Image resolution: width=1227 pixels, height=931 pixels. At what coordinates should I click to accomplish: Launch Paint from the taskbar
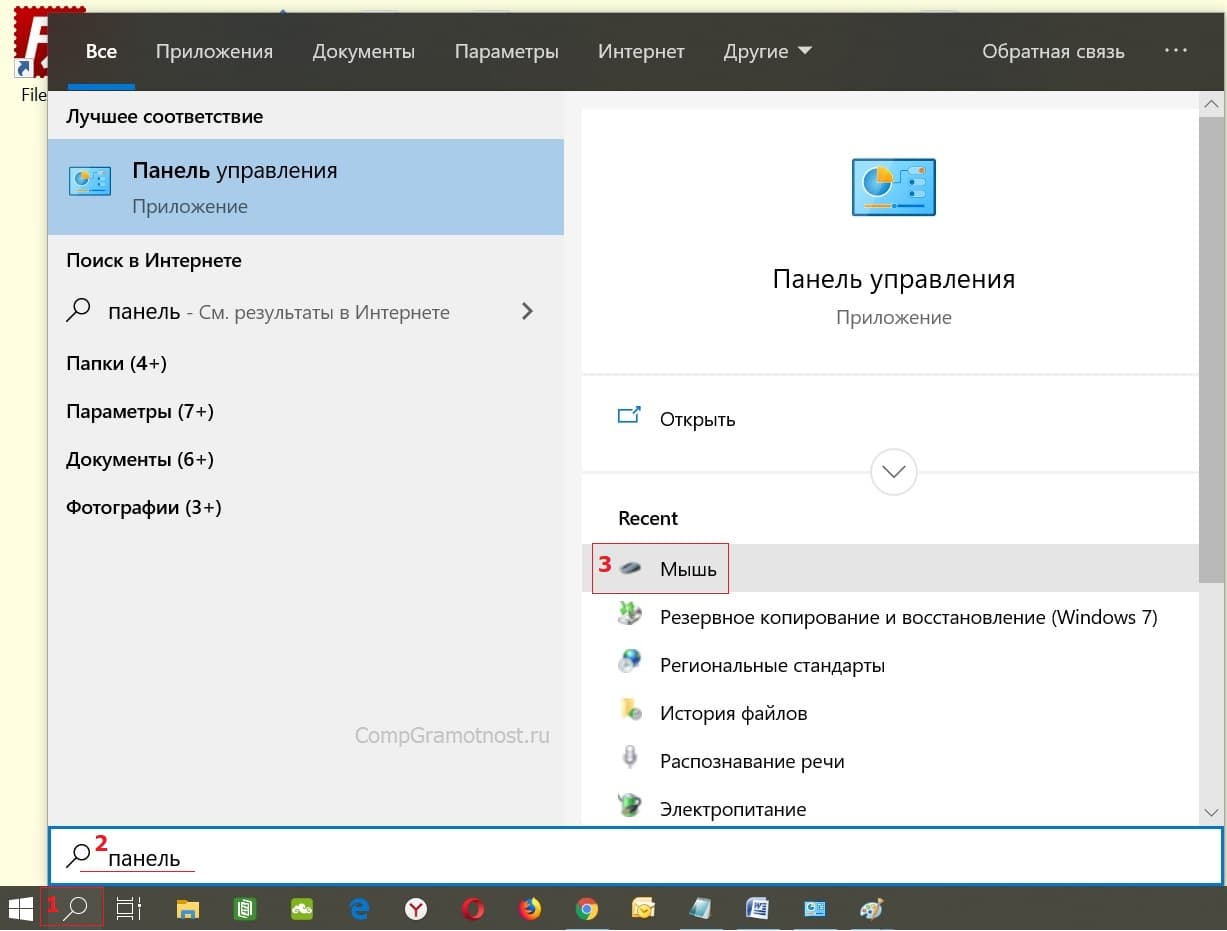click(871, 909)
